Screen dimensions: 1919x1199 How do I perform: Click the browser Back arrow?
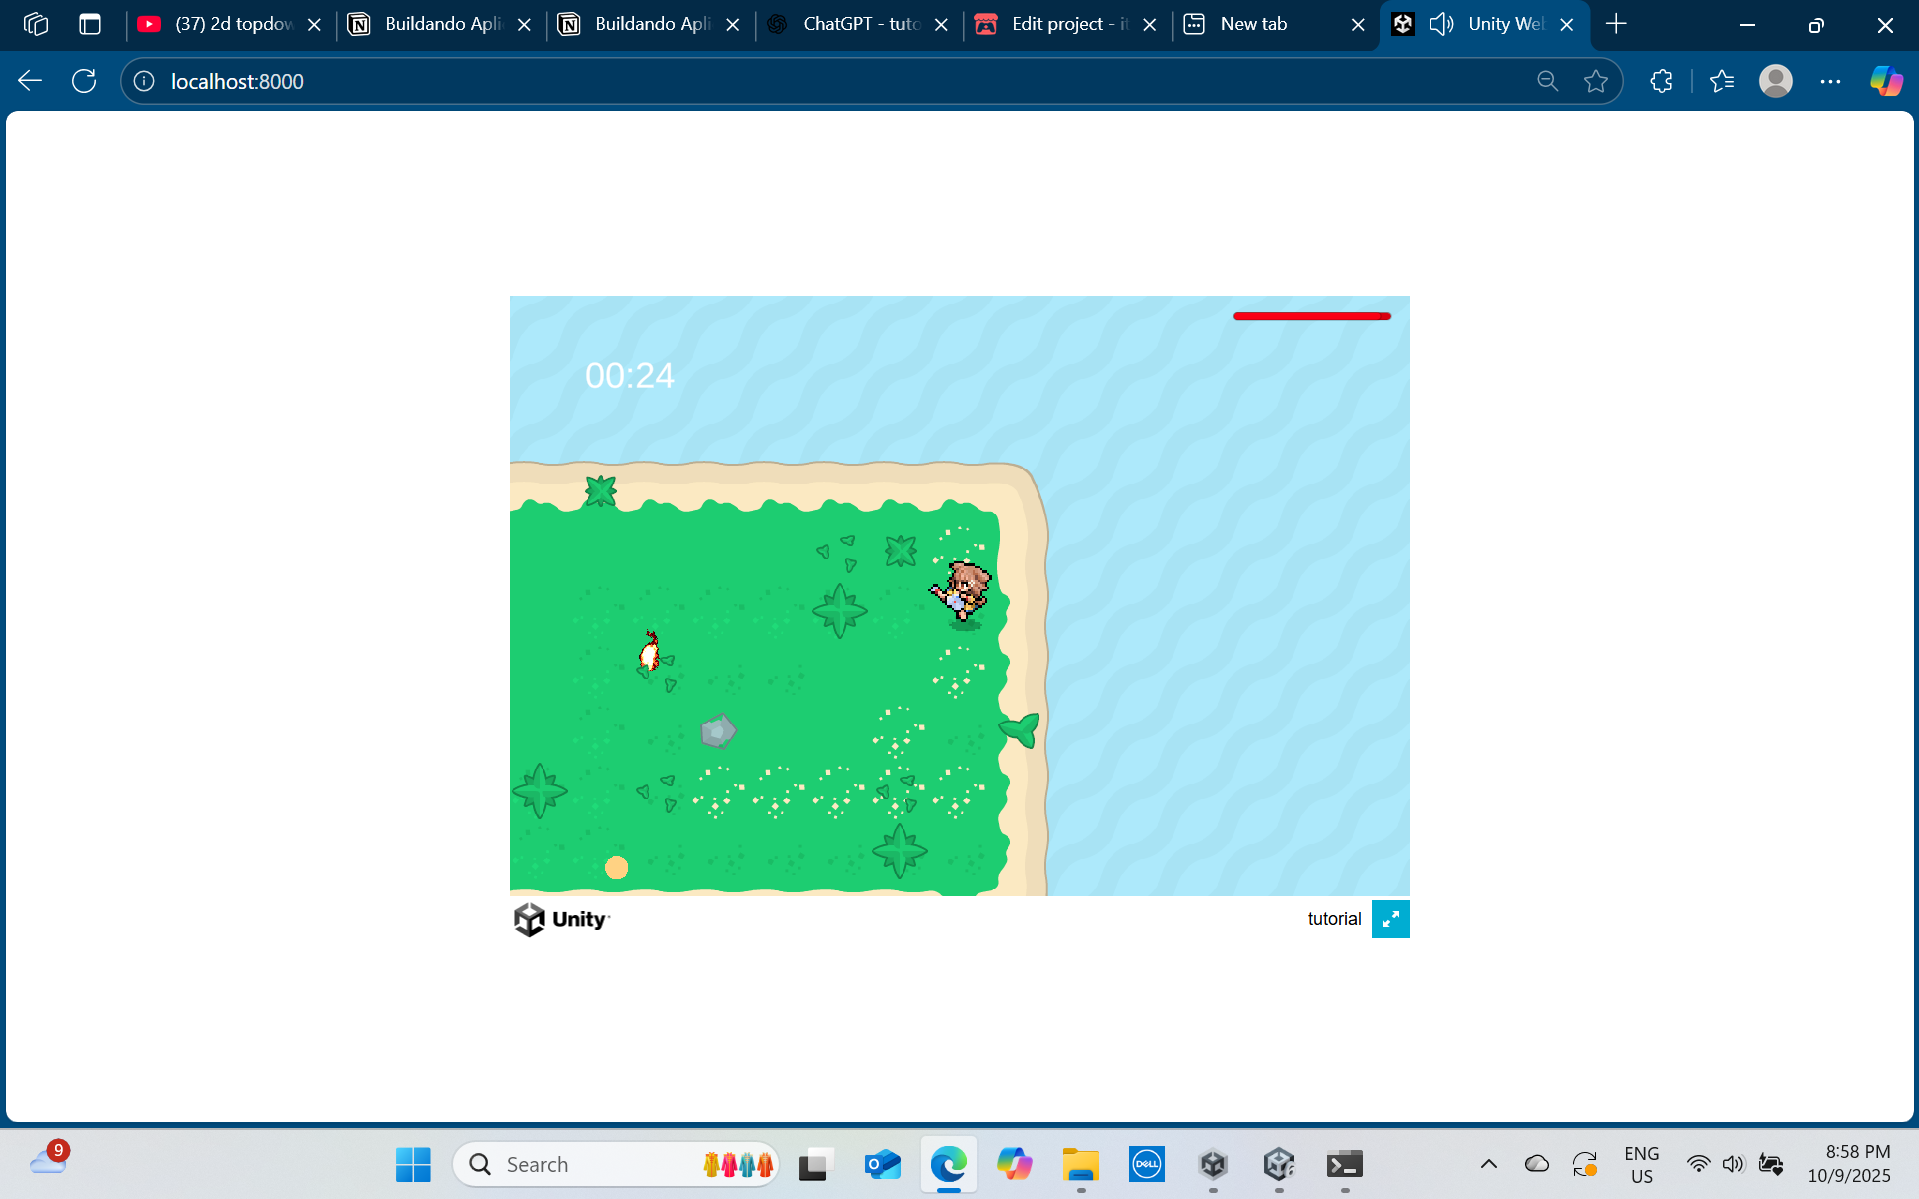pyautogui.click(x=30, y=81)
